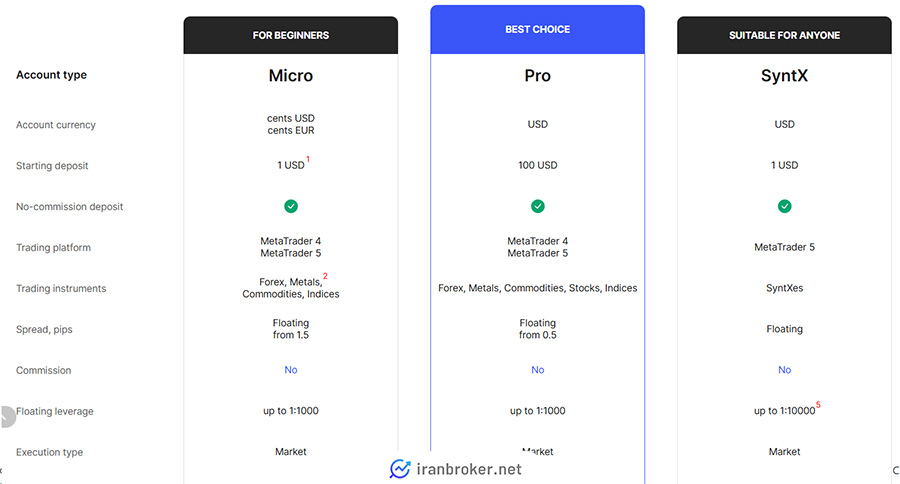Click the SyntX account title
This screenshot has height=484, width=900.
784,76
